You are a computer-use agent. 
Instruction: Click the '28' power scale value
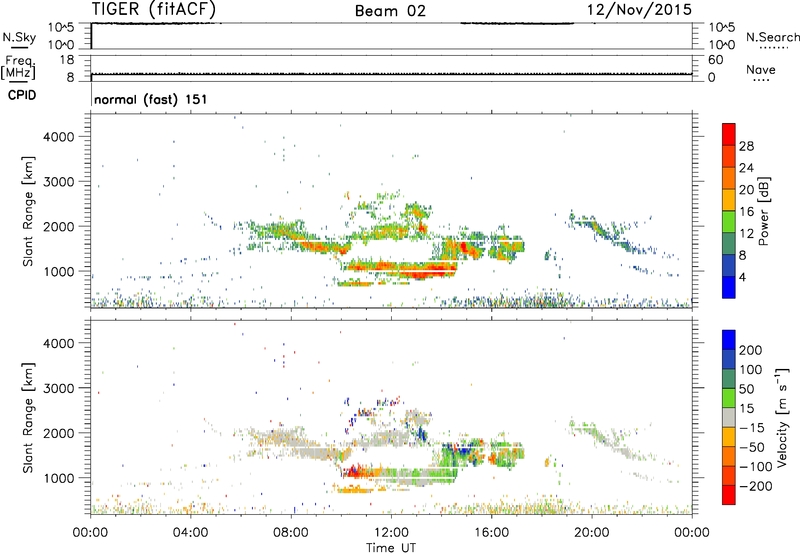click(746, 146)
